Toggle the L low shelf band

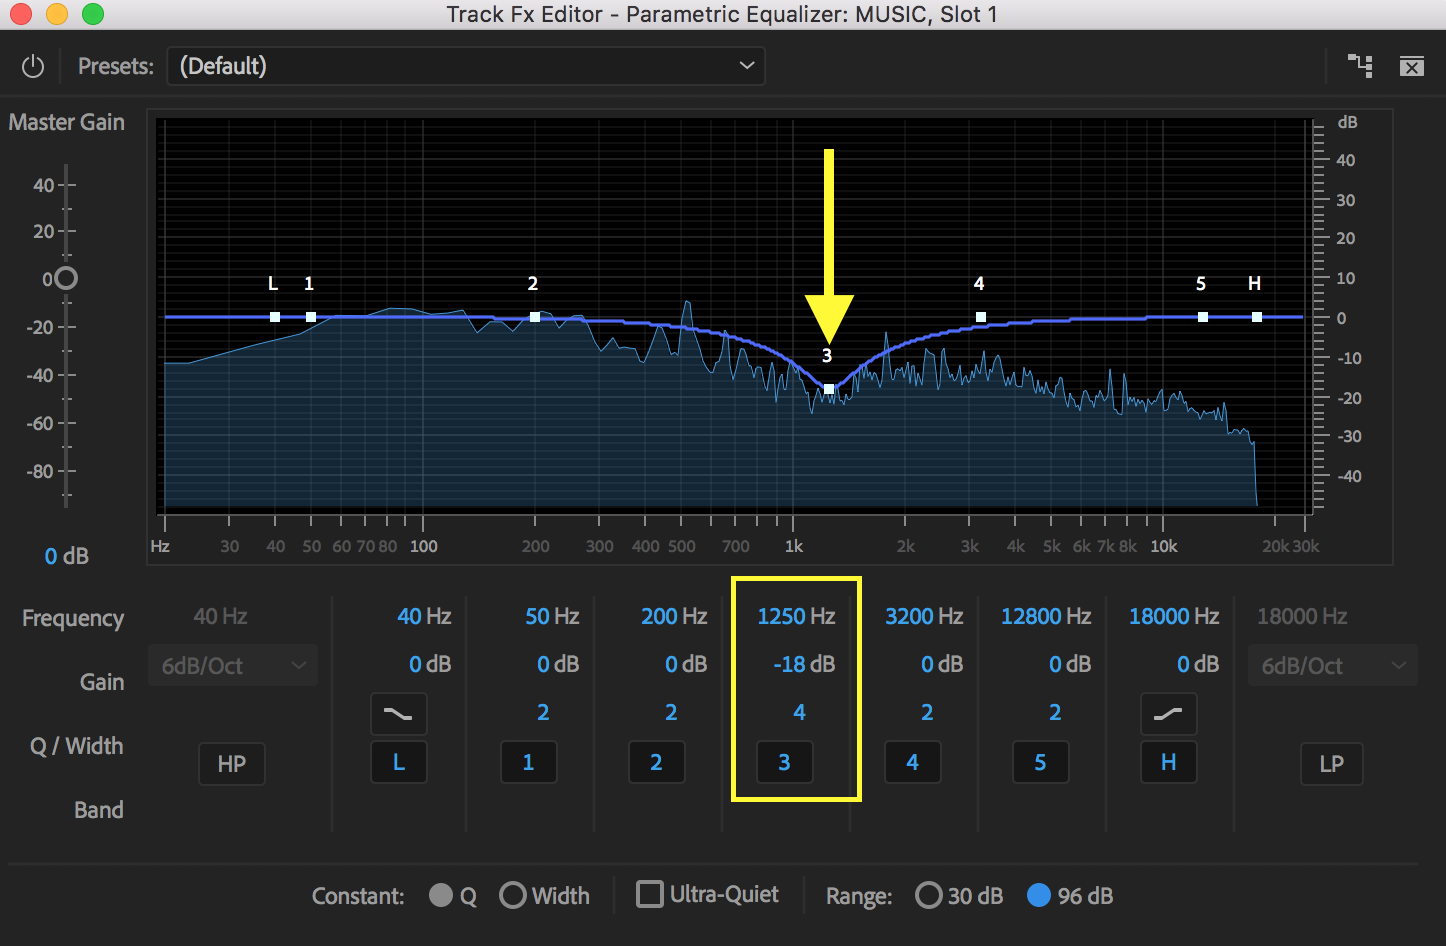[399, 763]
